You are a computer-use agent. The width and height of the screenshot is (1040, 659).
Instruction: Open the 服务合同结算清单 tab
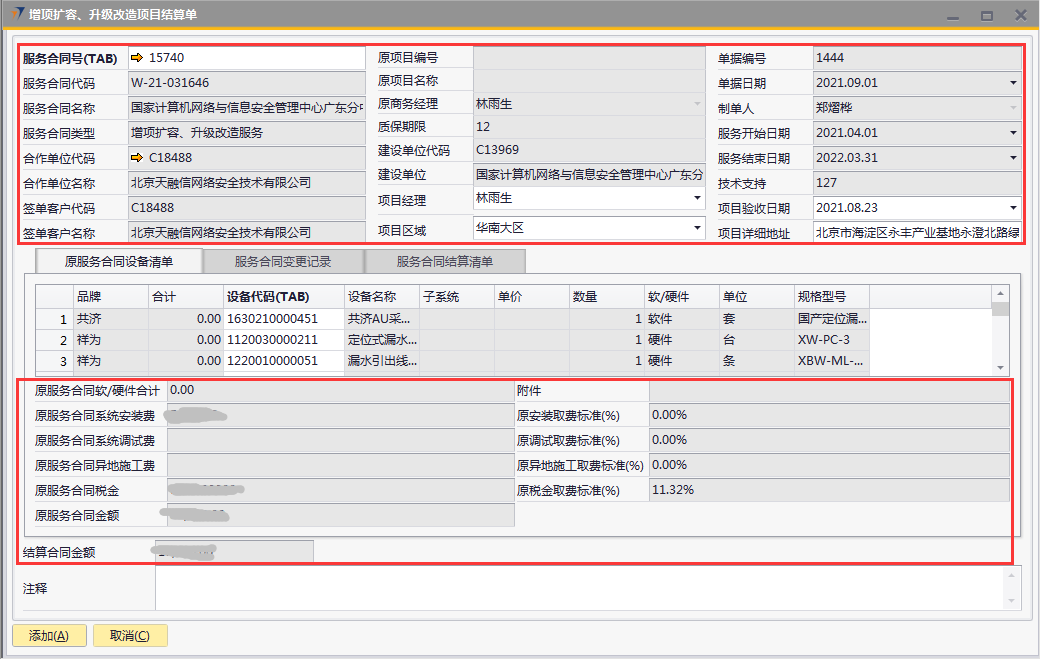pos(445,262)
